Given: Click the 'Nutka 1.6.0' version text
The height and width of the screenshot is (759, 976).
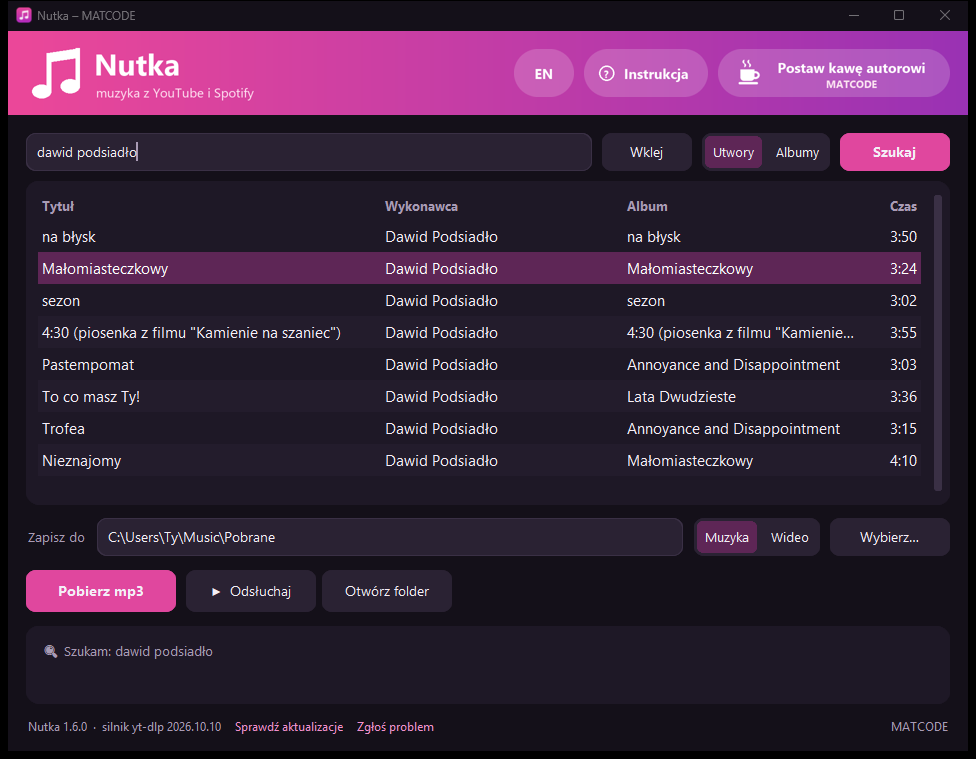Looking at the screenshot, I should click(57, 727).
